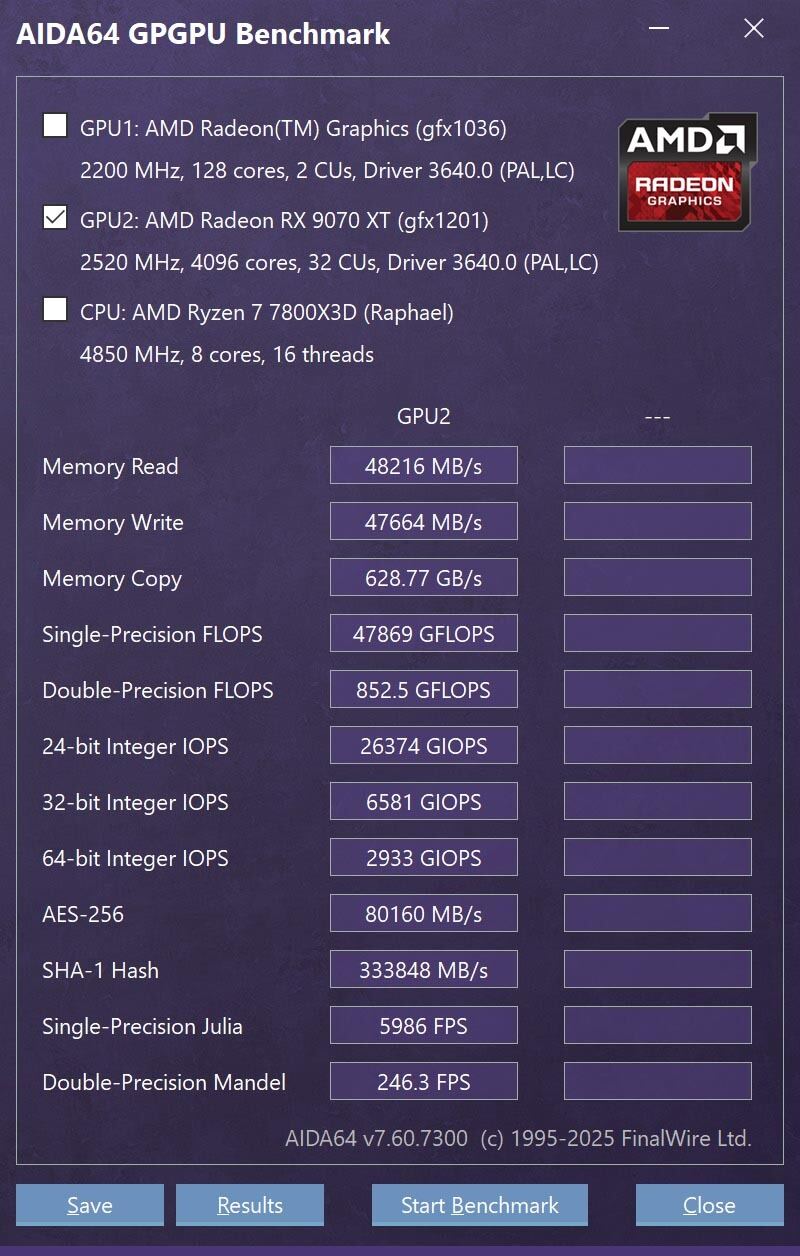
Task: Close the dialog using the Close button
Action: pos(710,1205)
